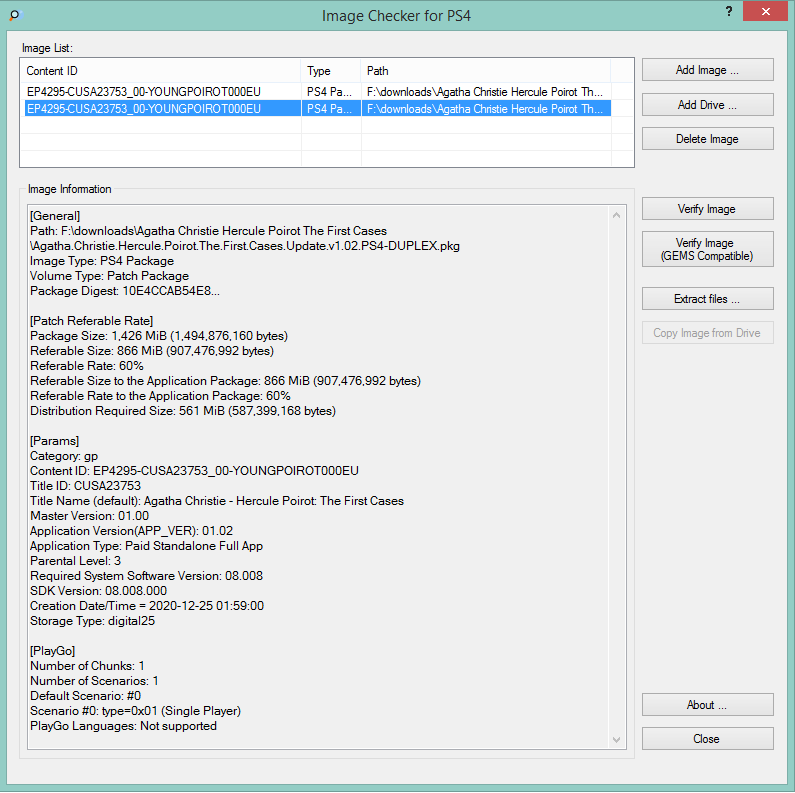Click the Image Type: PS4 Package line
The width and height of the screenshot is (795, 793).
coord(102,261)
